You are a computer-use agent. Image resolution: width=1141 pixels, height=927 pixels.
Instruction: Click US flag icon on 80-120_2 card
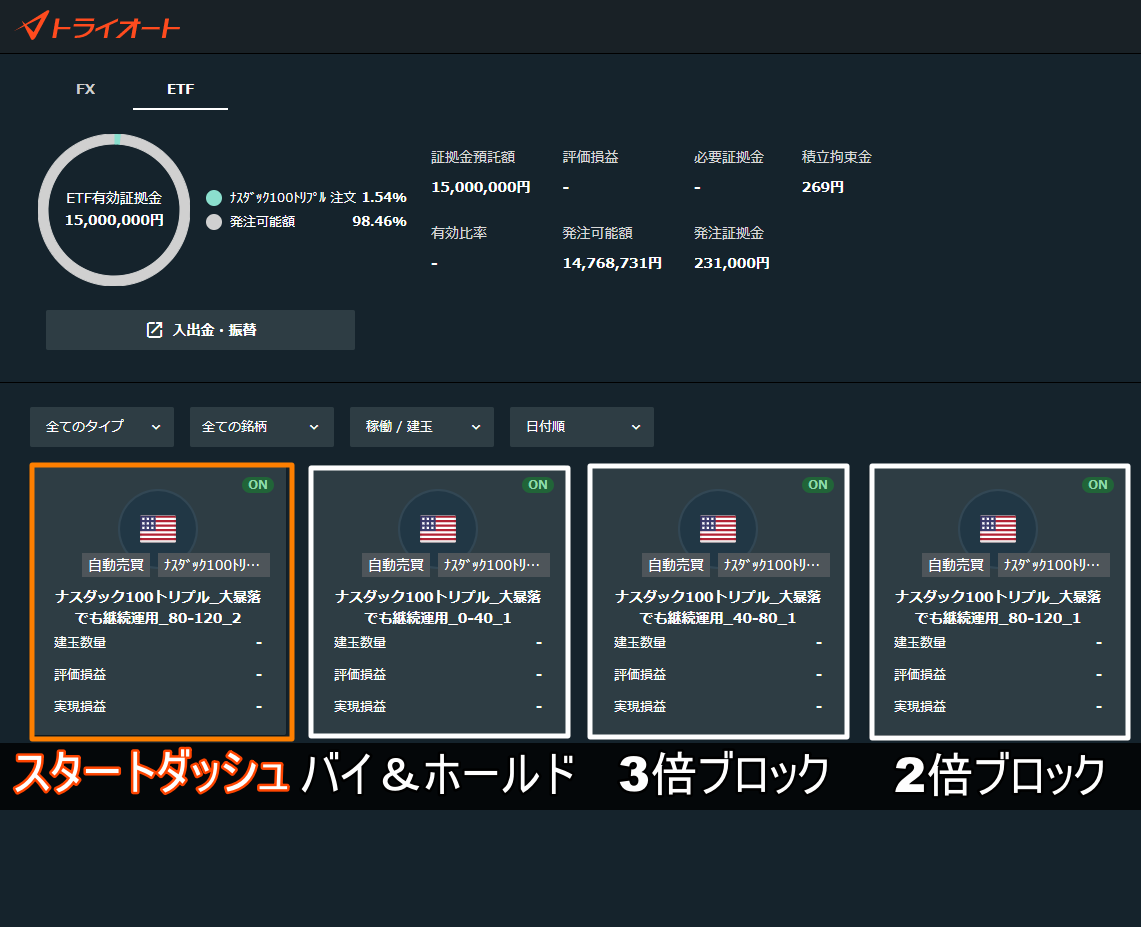158,528
